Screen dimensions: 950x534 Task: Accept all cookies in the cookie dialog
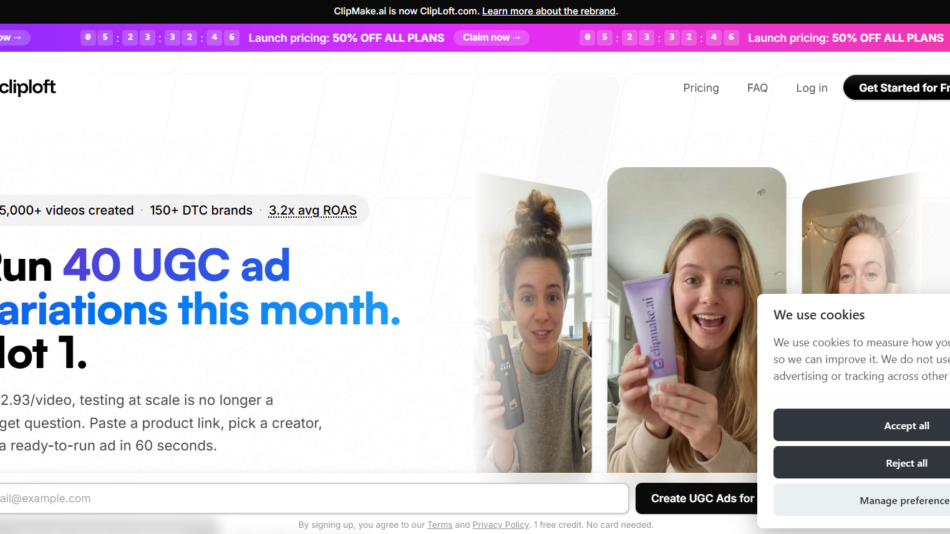point(862,426)
